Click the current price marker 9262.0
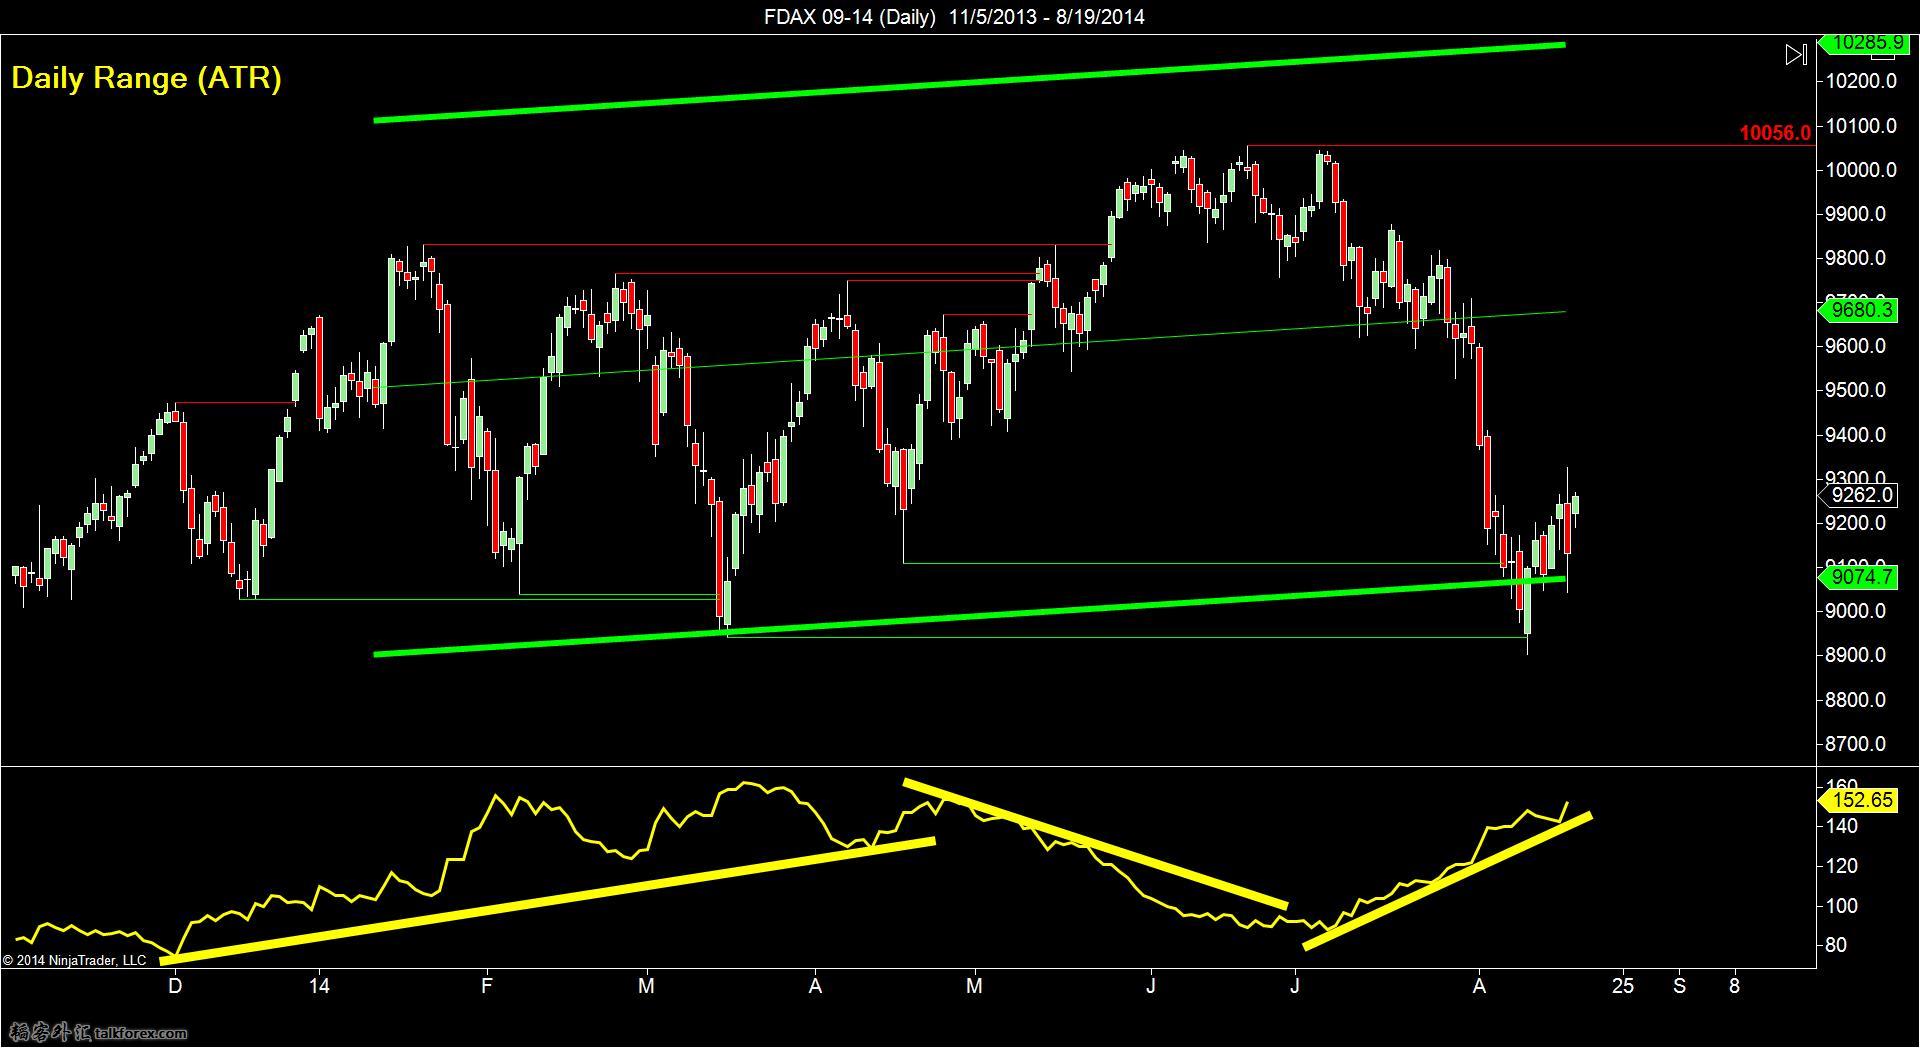The width and height of the screenshot is (1920, 1048). tap(1858, 495)
